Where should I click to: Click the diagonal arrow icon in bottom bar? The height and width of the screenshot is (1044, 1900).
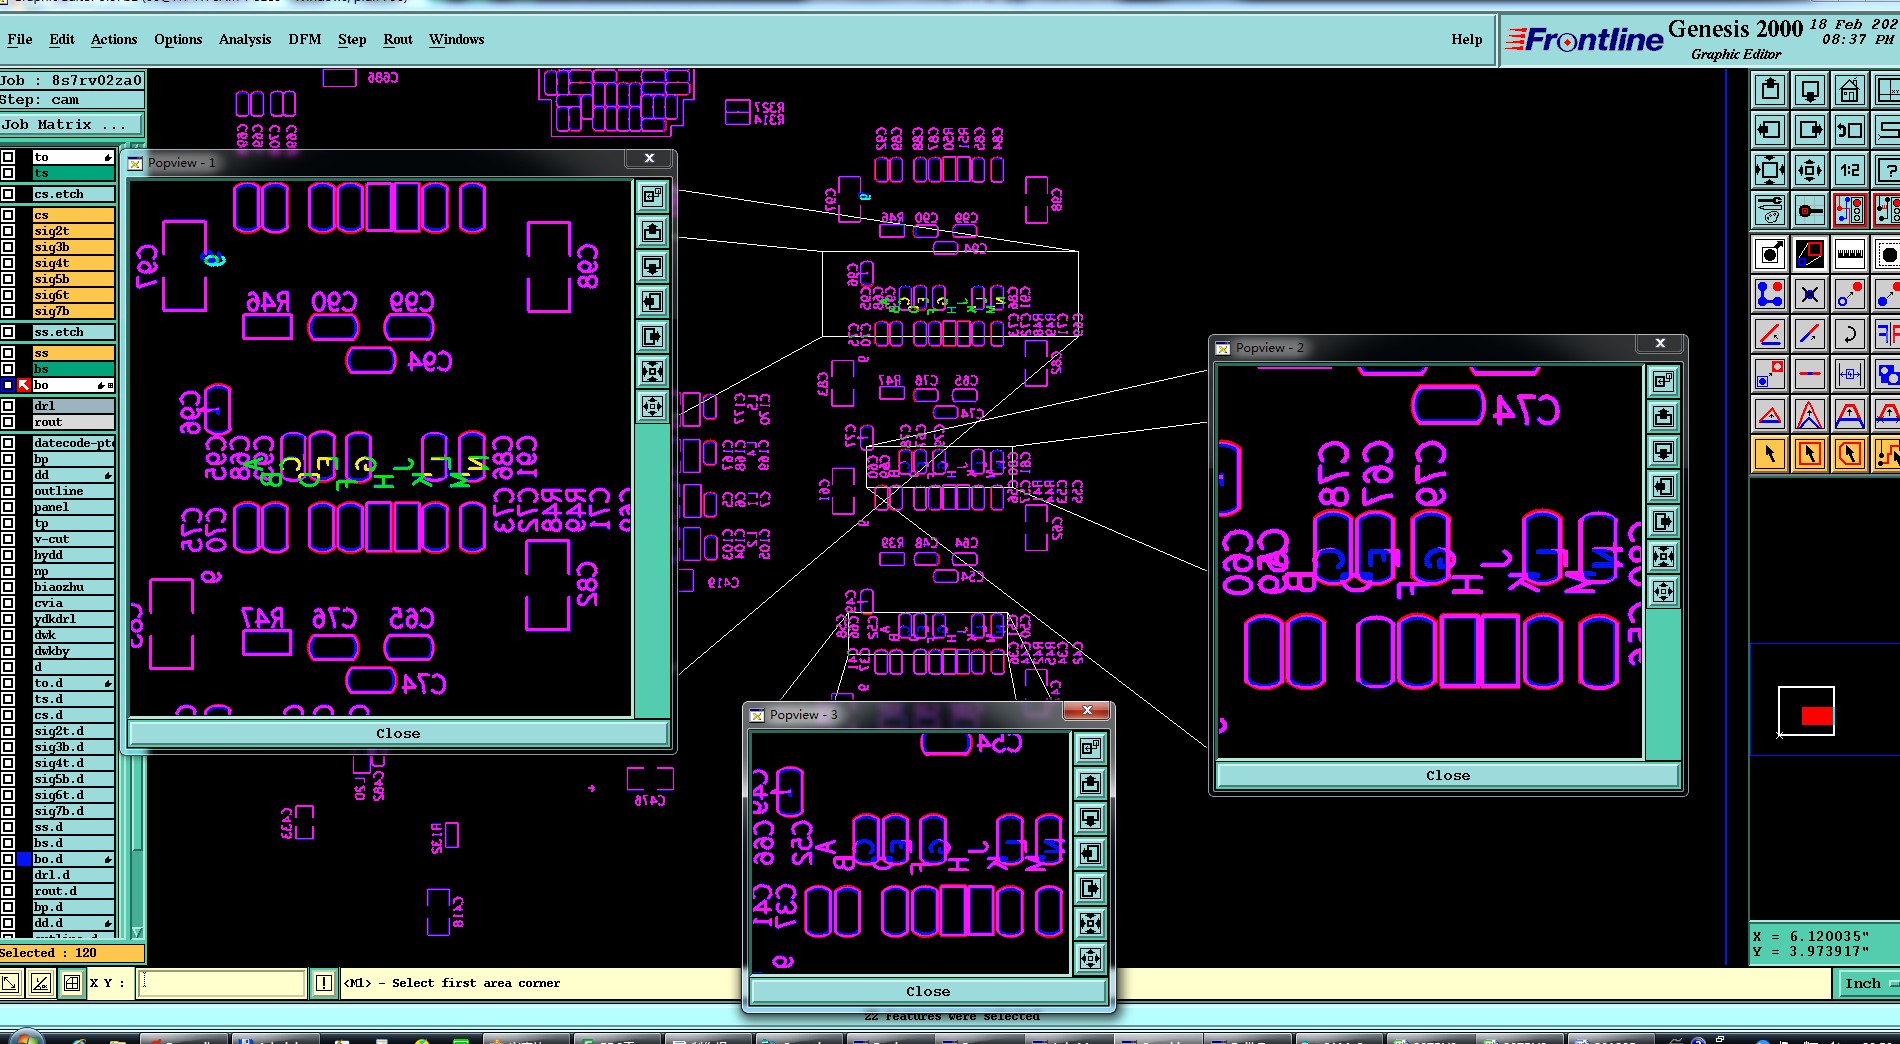pyautogui.click(x=10, y=983)
